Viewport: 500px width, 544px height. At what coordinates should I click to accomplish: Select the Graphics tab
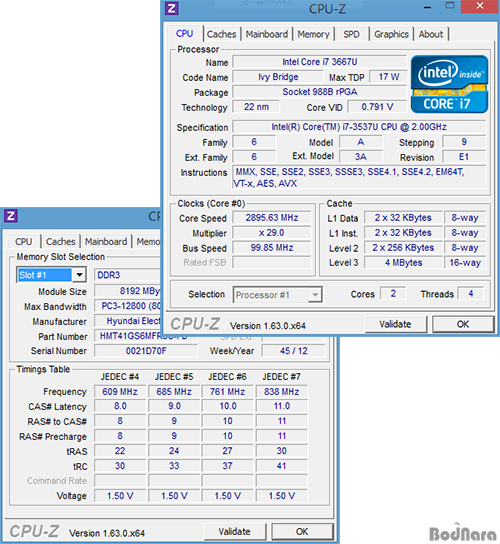click(391, 34)
